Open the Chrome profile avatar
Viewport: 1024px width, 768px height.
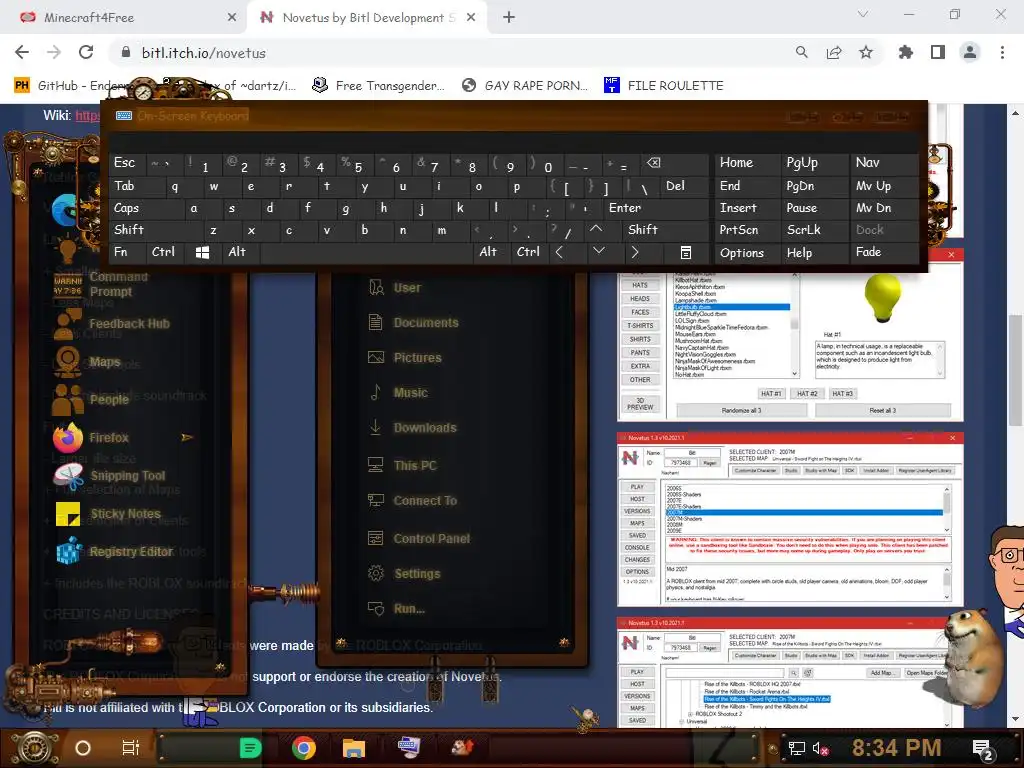(970, 52)
